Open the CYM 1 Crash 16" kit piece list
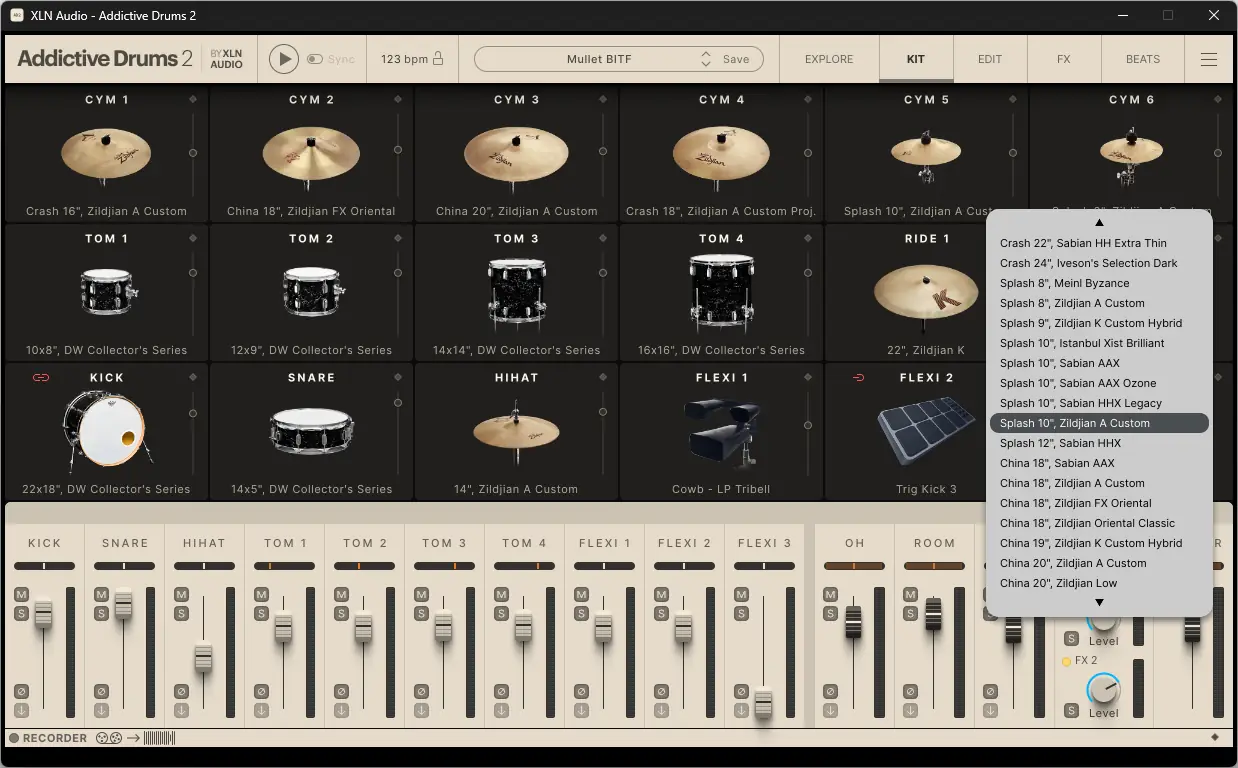1238x768 pixels. [107, 211]
